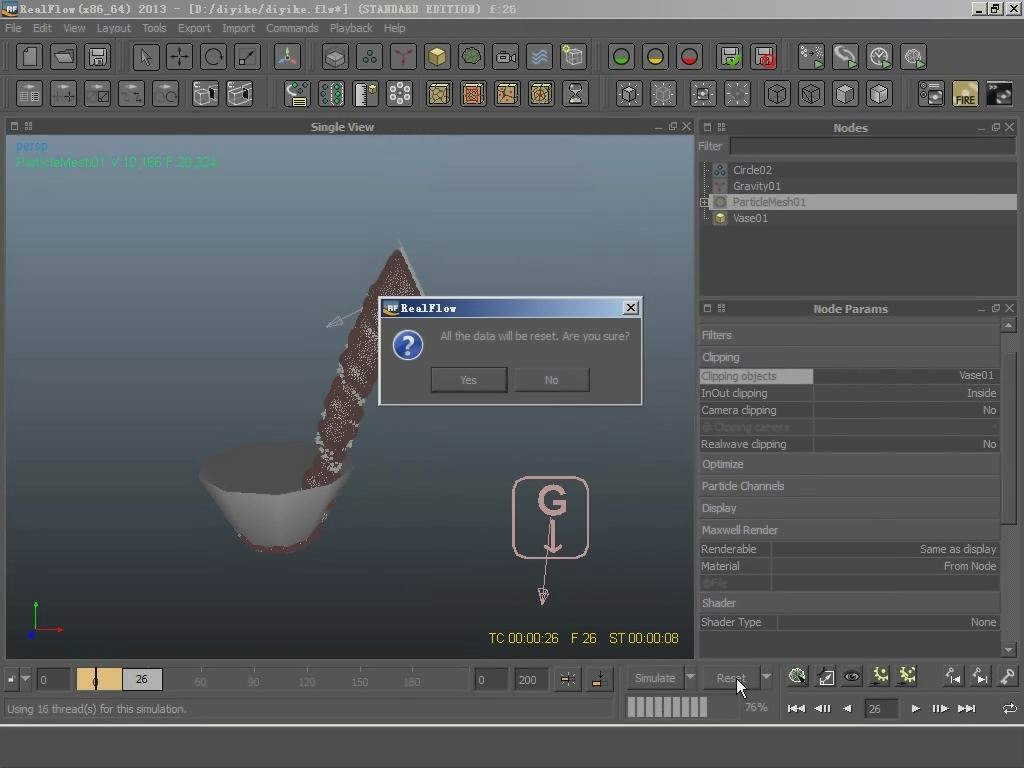1024x768 pixels.
Task: Open the Shader Type dropdown showing None
Action: click(888, 622)
